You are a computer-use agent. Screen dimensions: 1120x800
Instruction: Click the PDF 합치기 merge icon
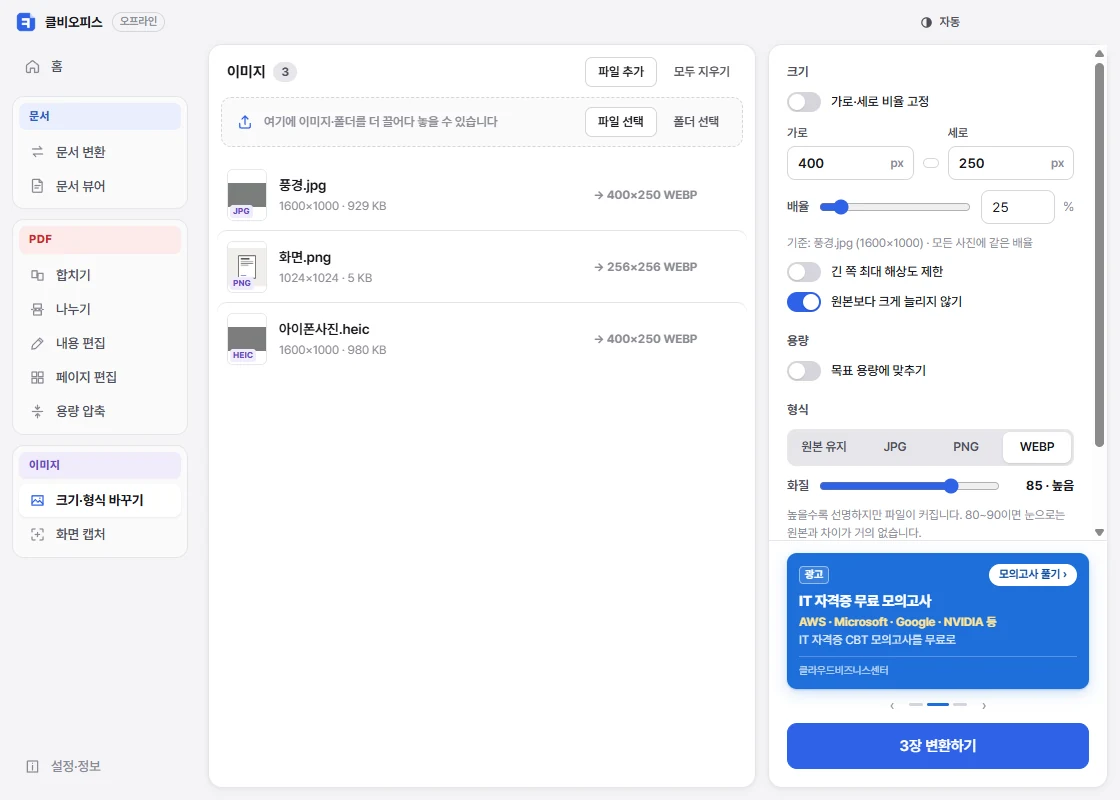click(37, 275)
